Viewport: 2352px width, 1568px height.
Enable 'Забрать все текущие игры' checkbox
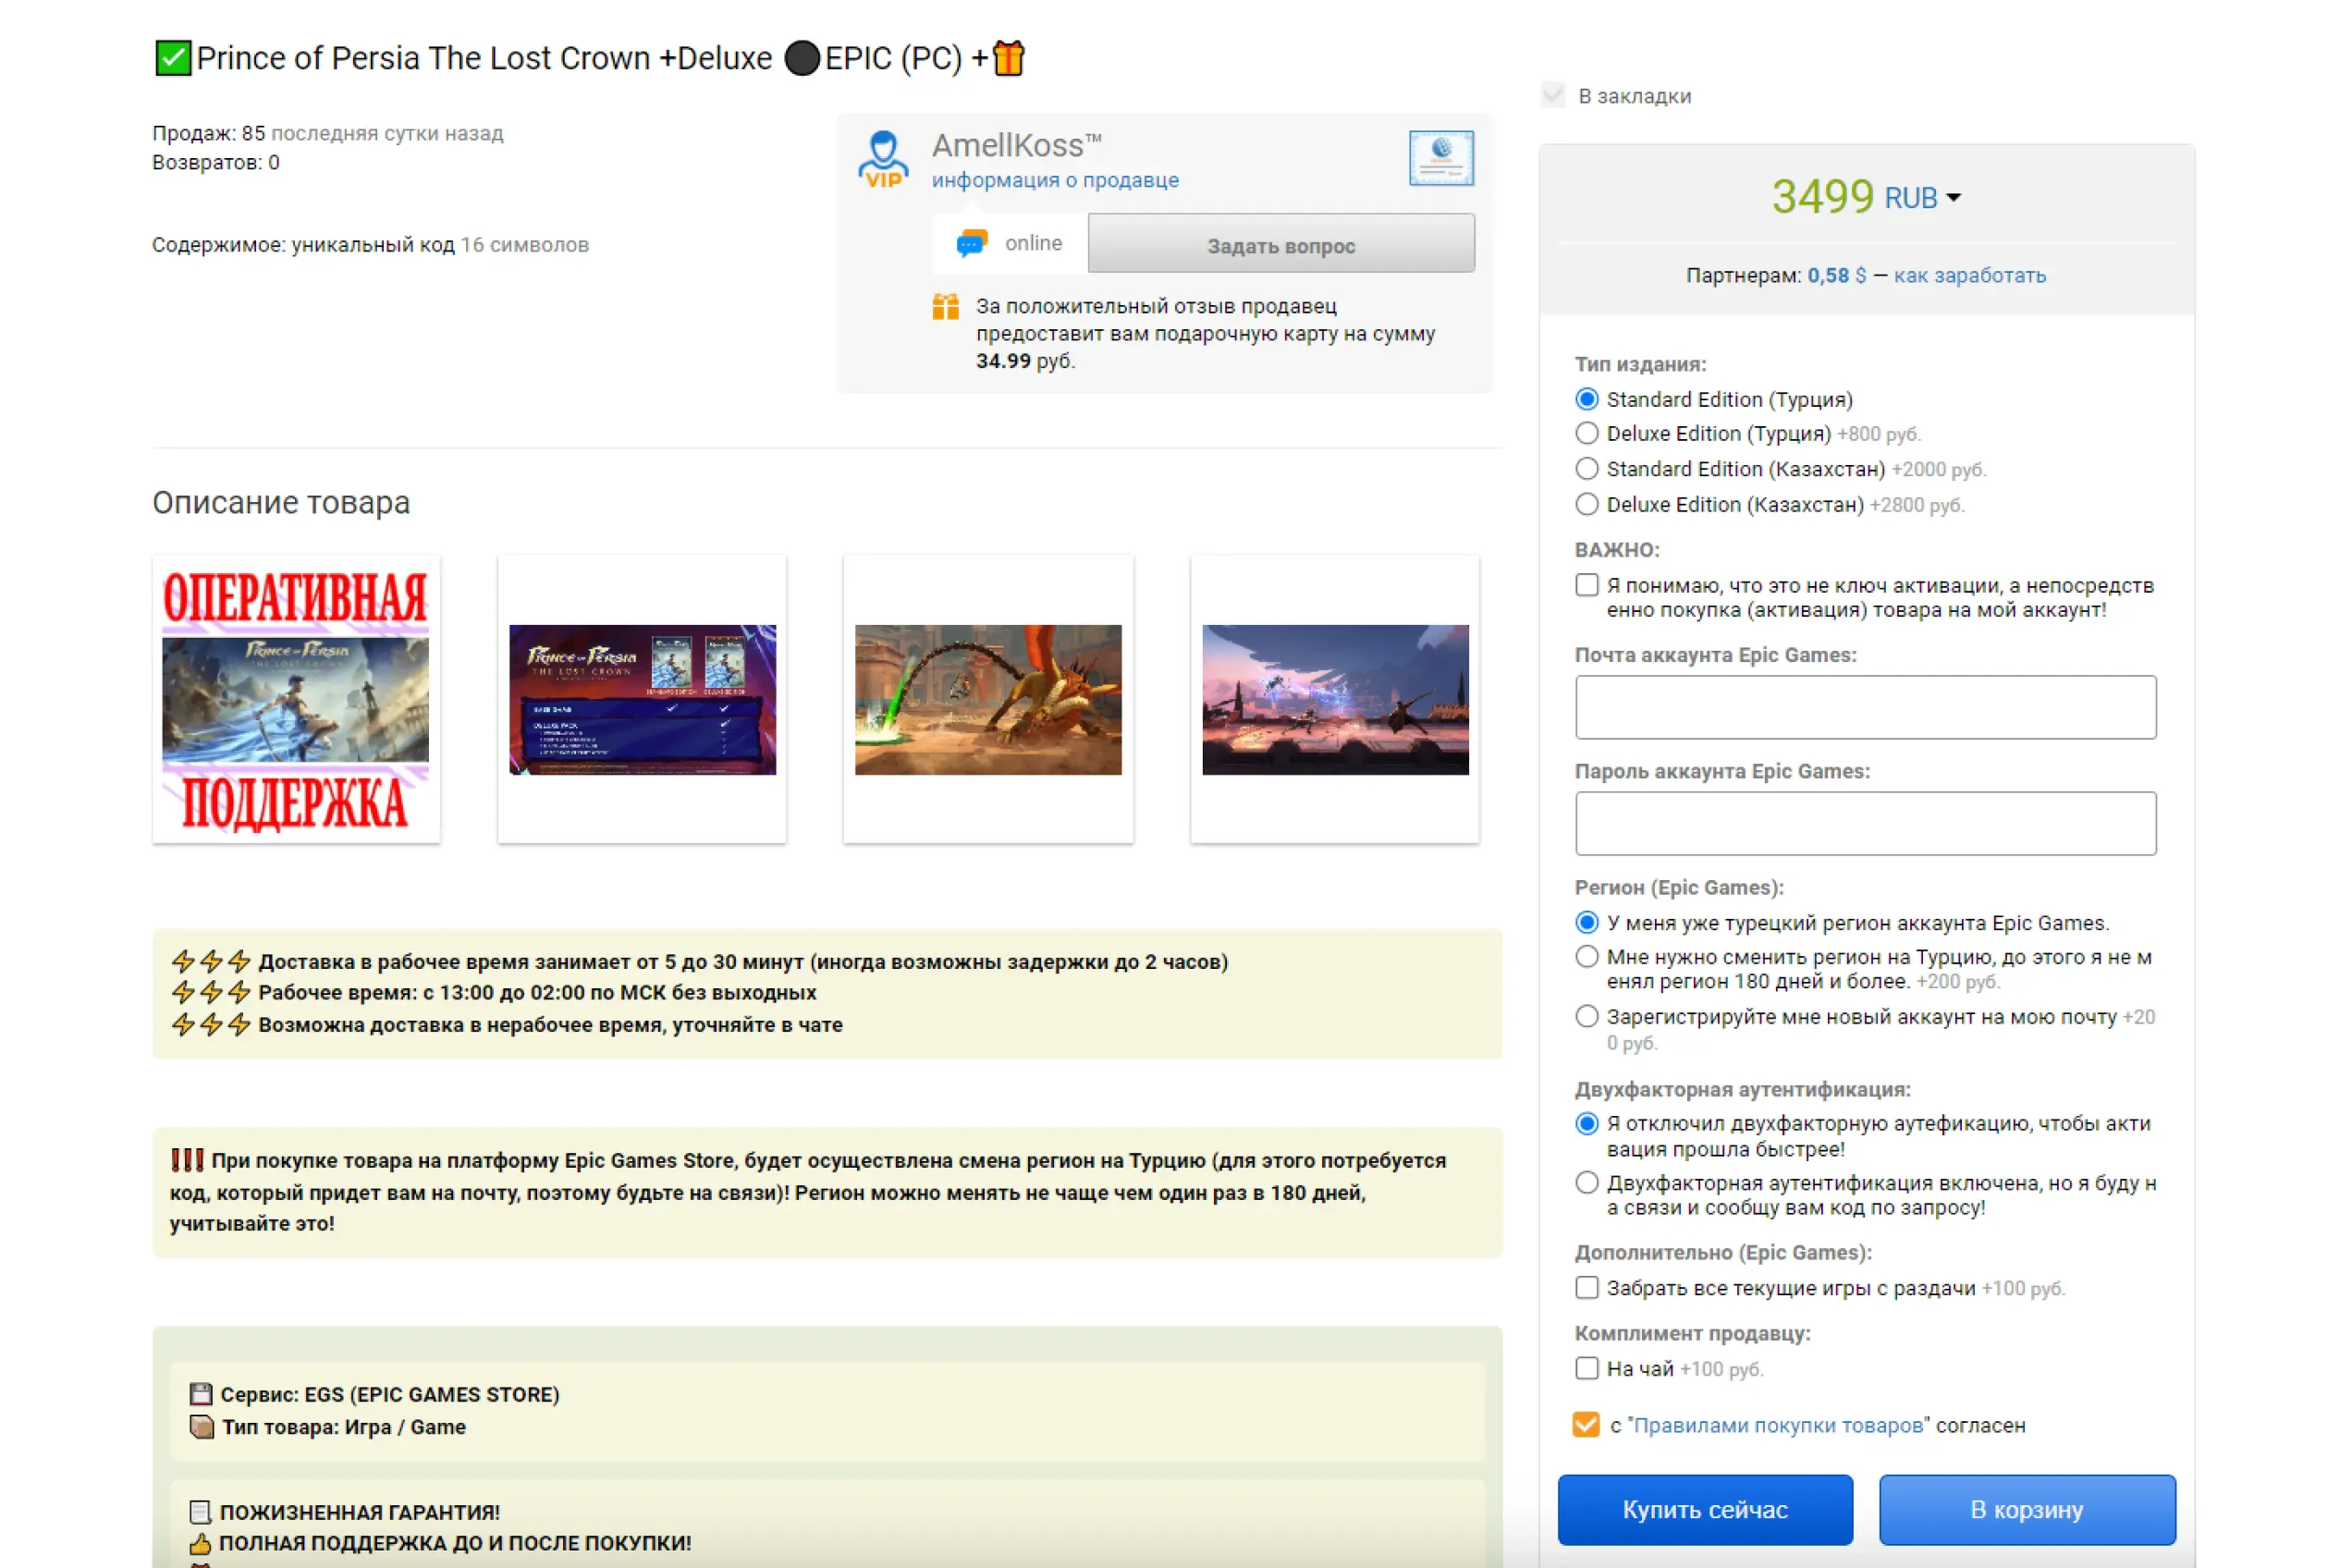(x=1587, y=1288)
